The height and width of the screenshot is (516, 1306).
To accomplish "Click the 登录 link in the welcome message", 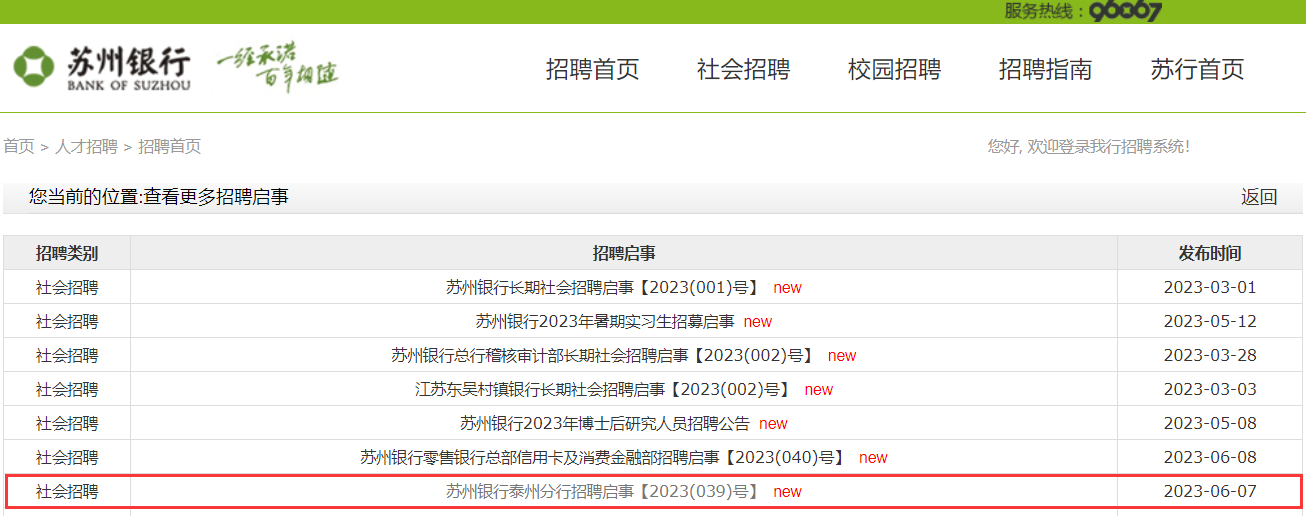I will 1073,146.
